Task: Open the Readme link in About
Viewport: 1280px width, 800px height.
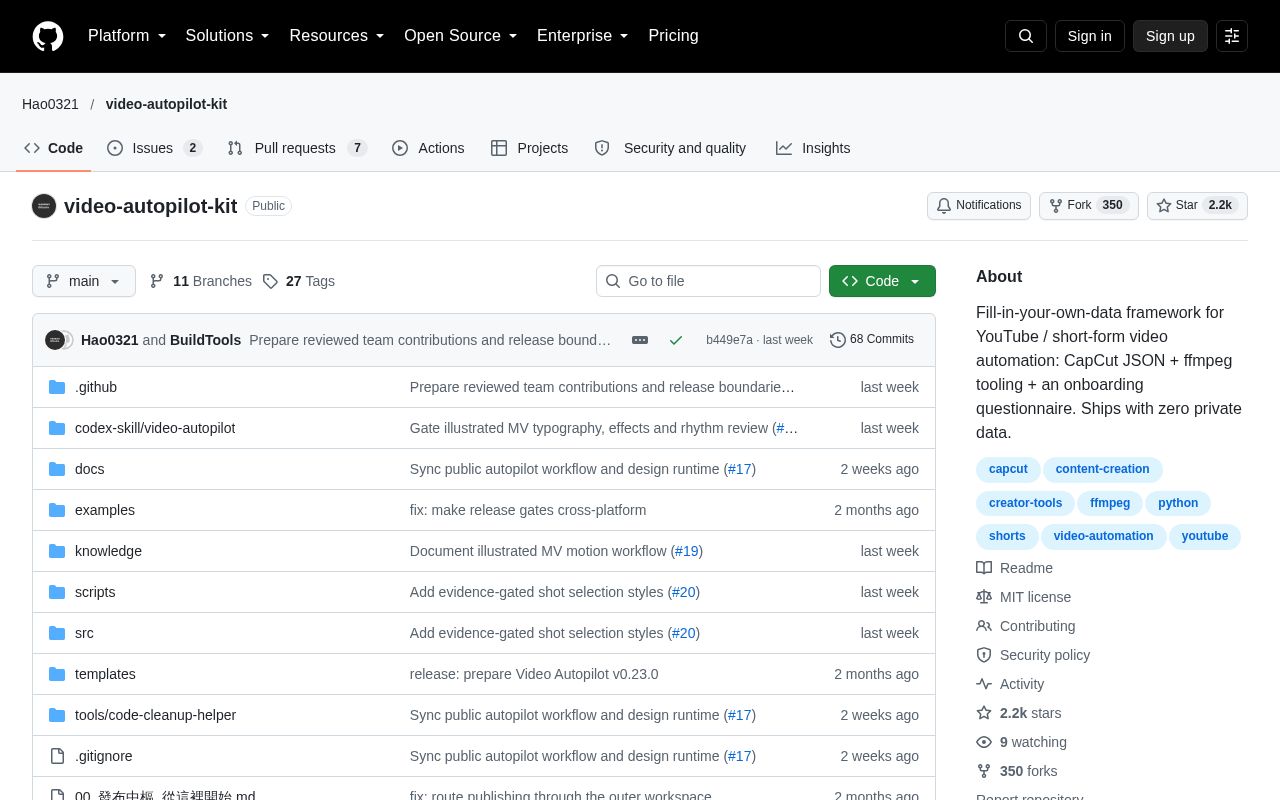Action: click(x=1014, y=568)
